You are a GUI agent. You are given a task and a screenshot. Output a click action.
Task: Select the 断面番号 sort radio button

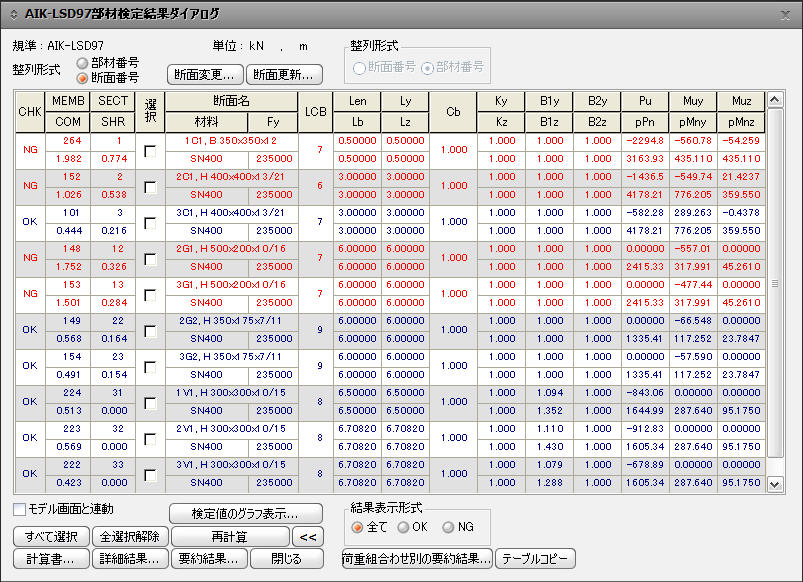[x=82, y=78]
